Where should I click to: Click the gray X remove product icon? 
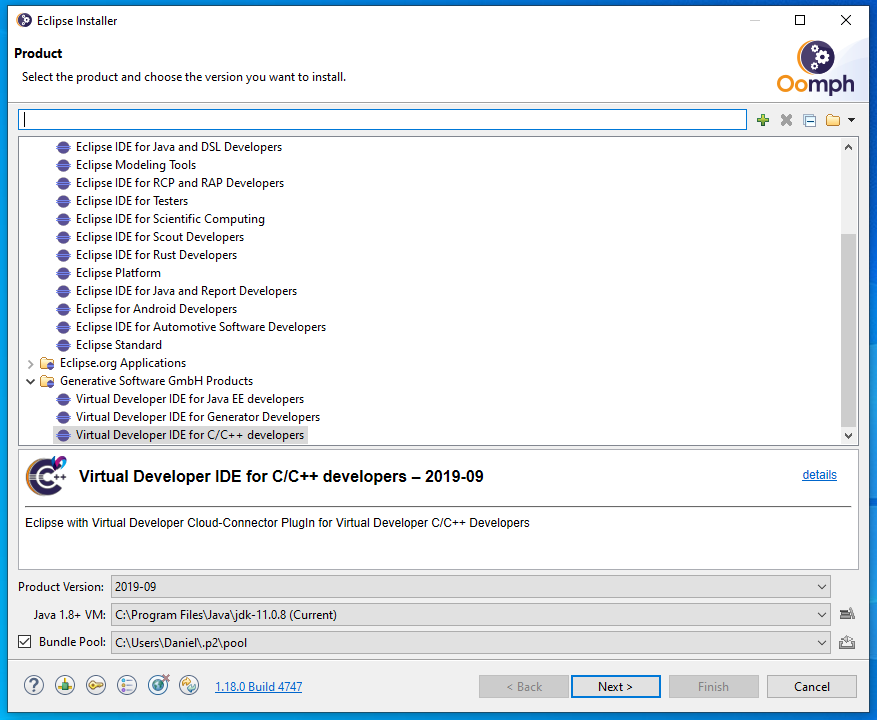(x=786, y=120)
